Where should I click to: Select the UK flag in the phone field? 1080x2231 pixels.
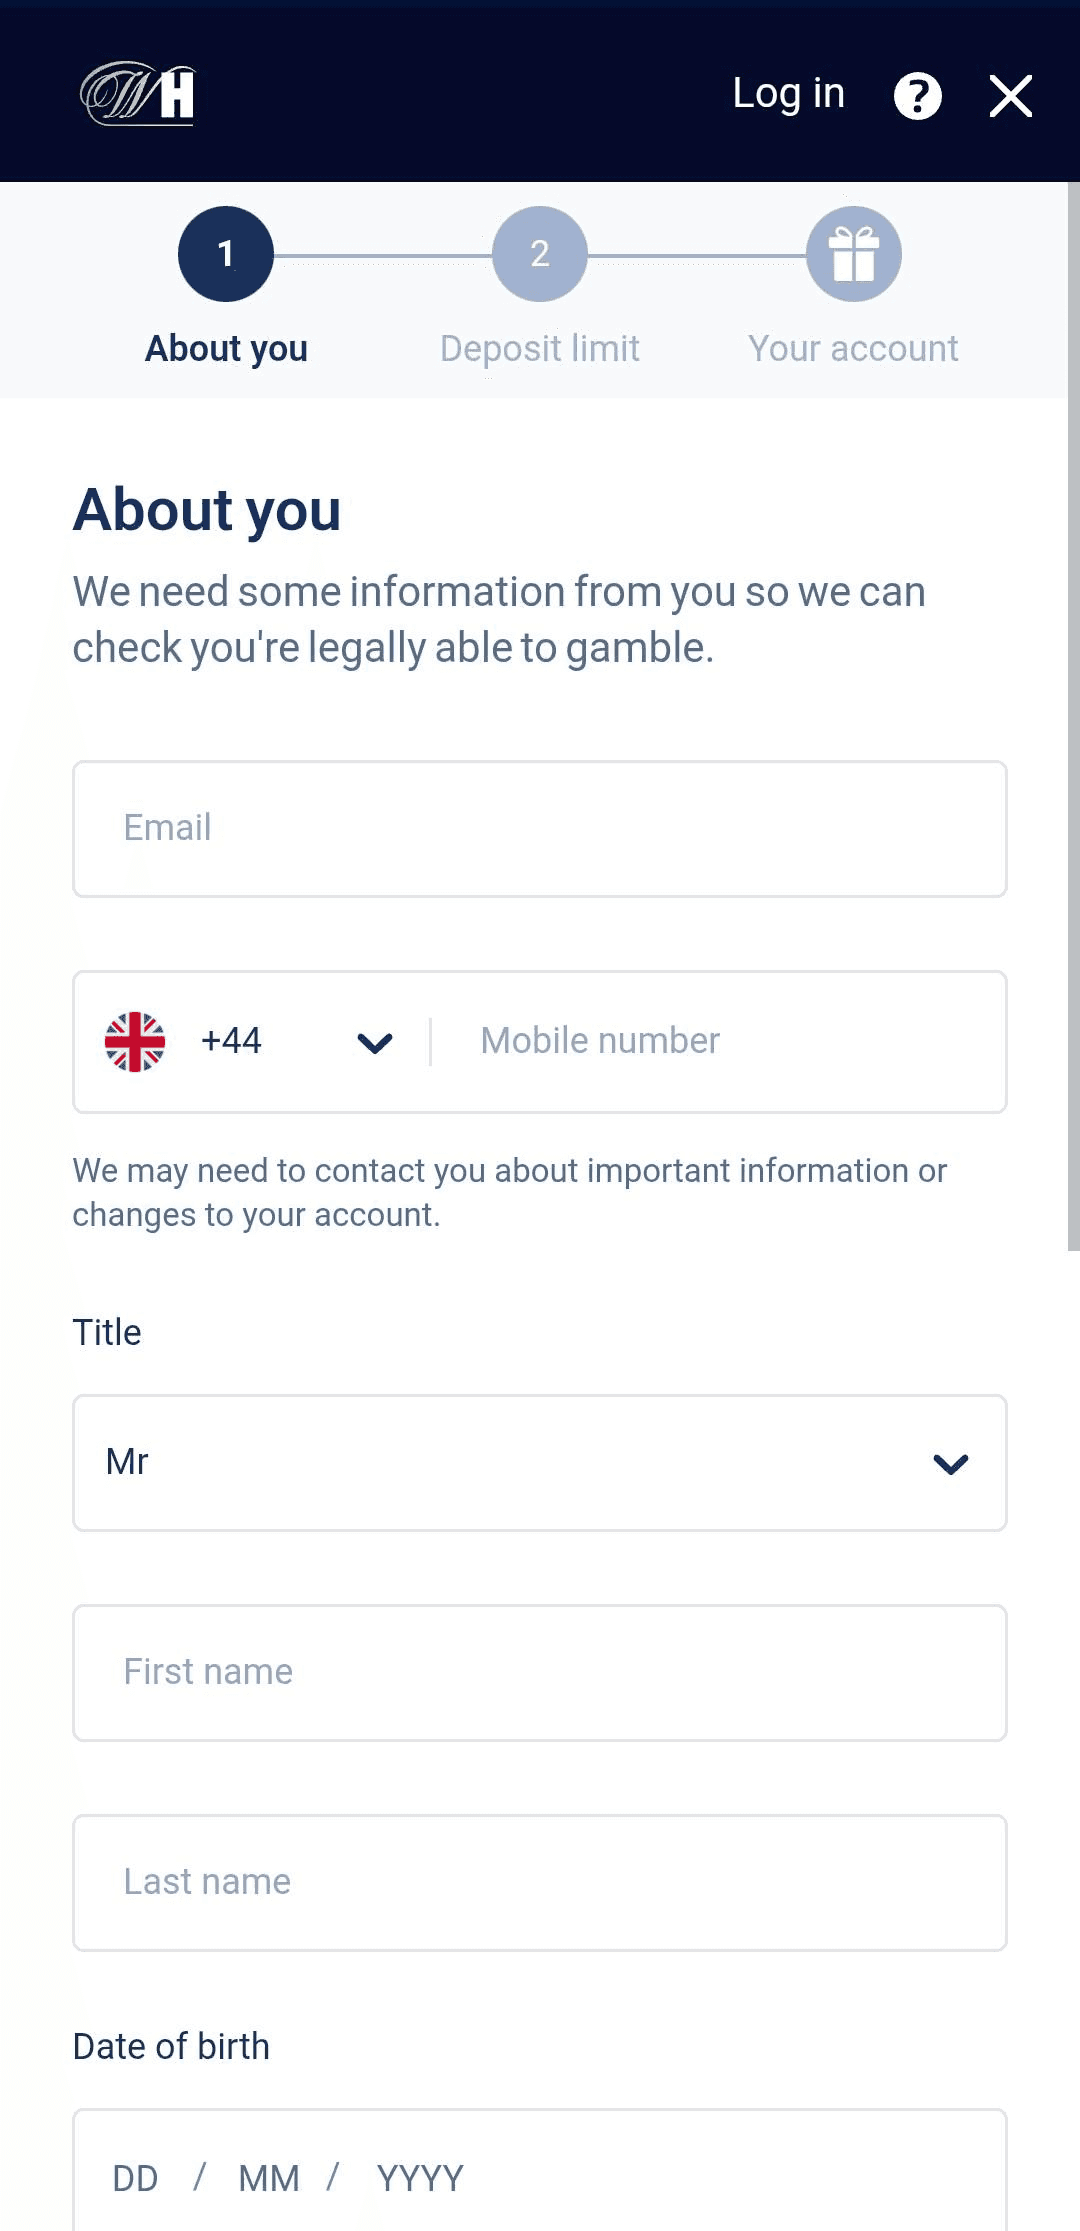(x=137, y=1041)
